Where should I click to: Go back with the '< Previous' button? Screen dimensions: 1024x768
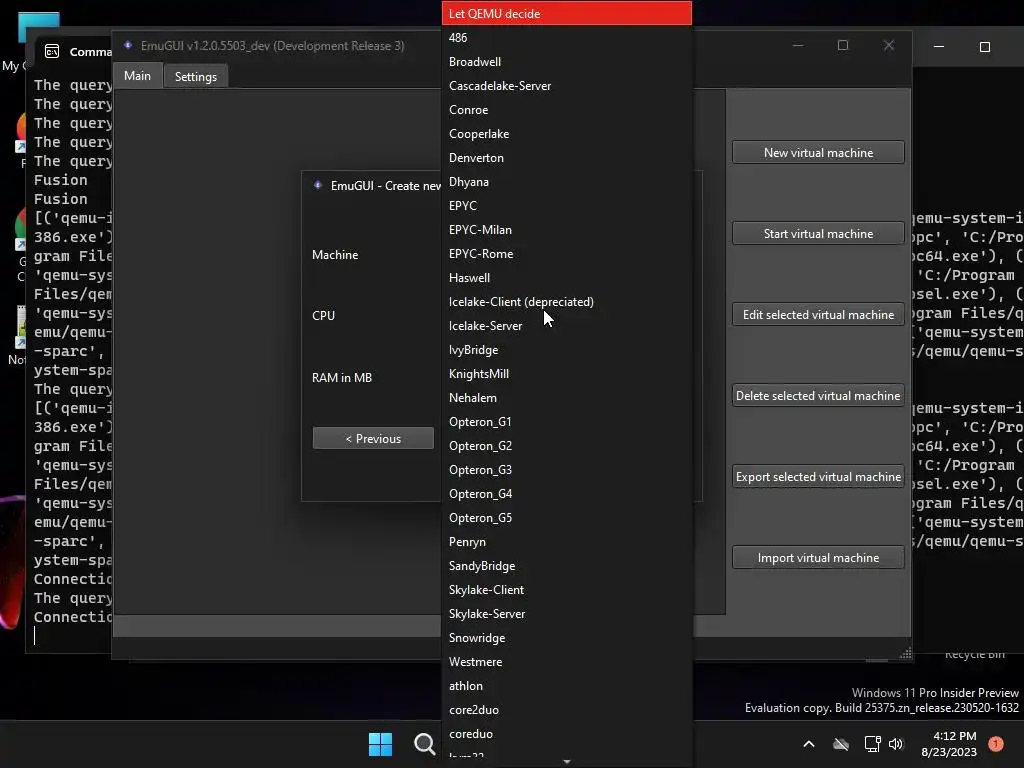point(373,439)
